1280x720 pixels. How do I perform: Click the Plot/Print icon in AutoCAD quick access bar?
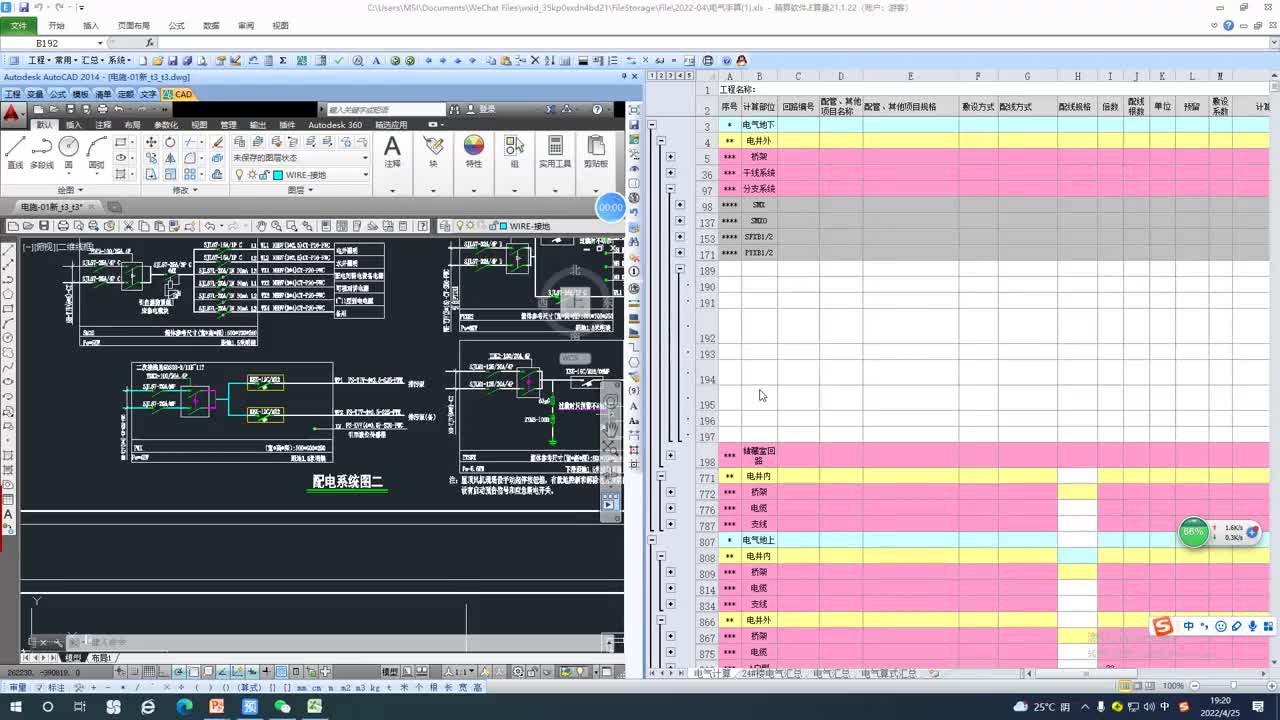coord(104,109)
